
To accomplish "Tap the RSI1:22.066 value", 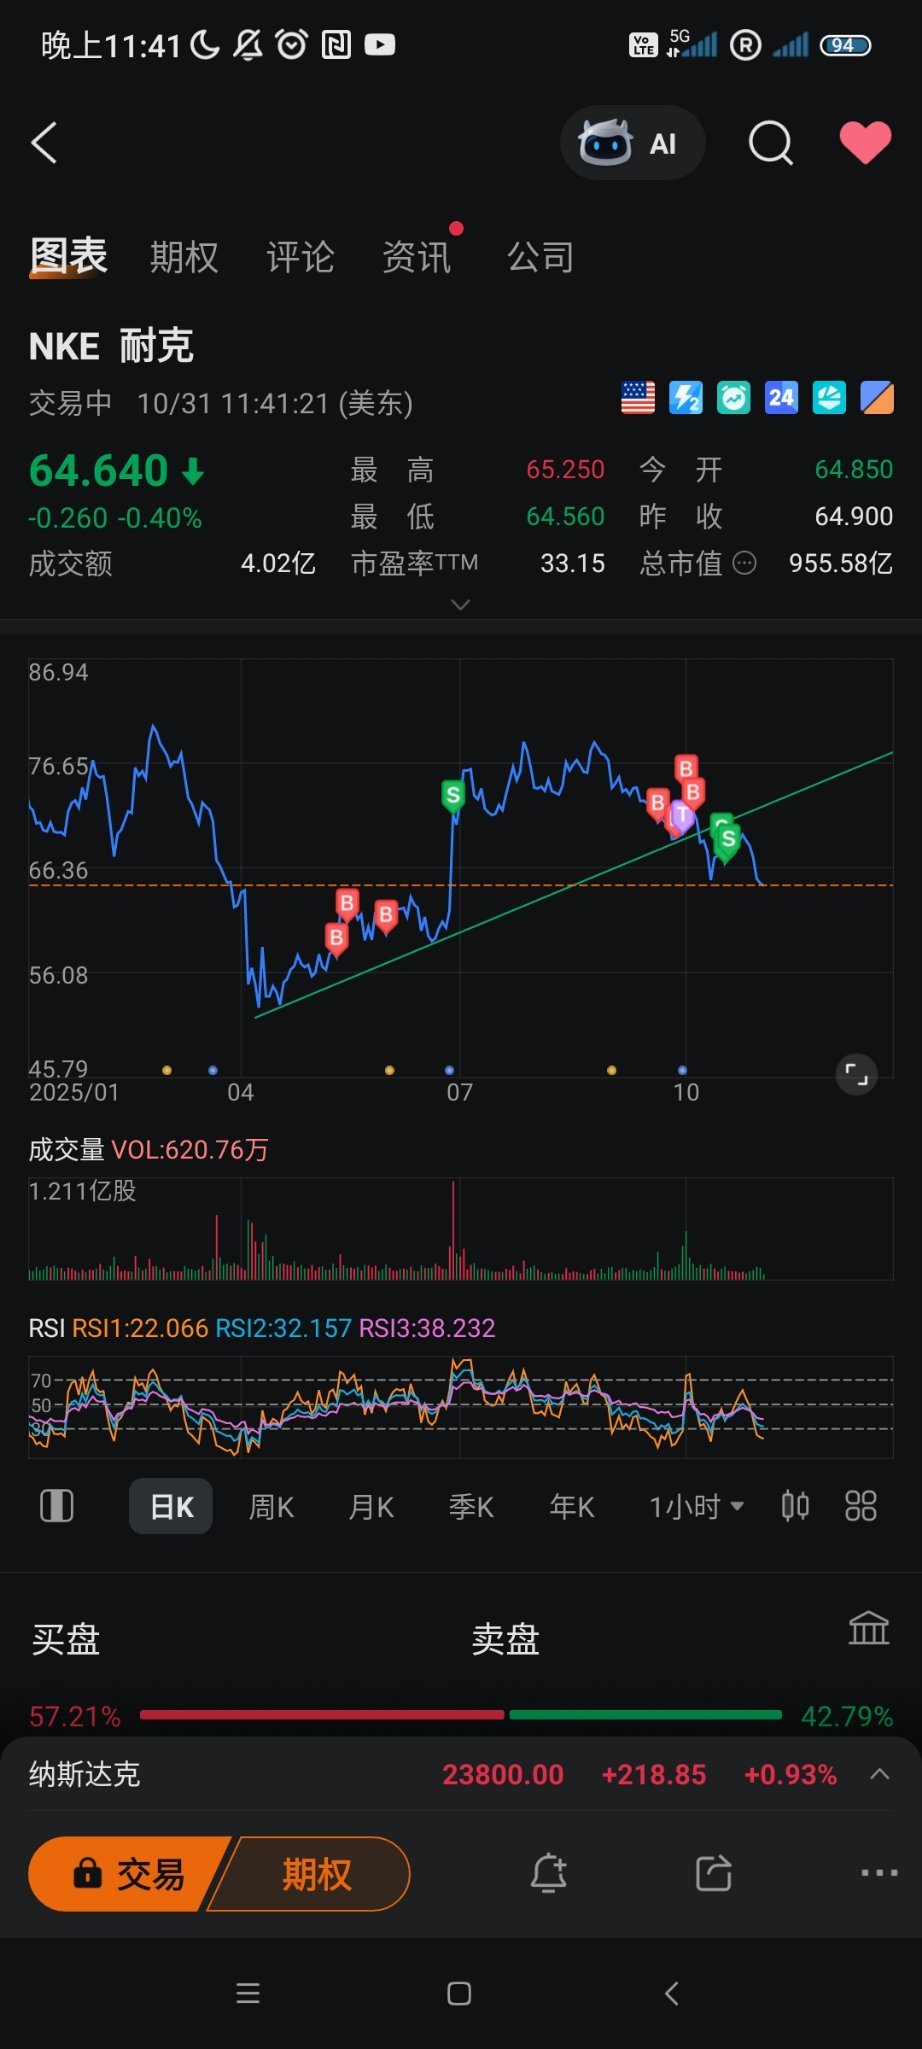I will [x=140, y=1328].
